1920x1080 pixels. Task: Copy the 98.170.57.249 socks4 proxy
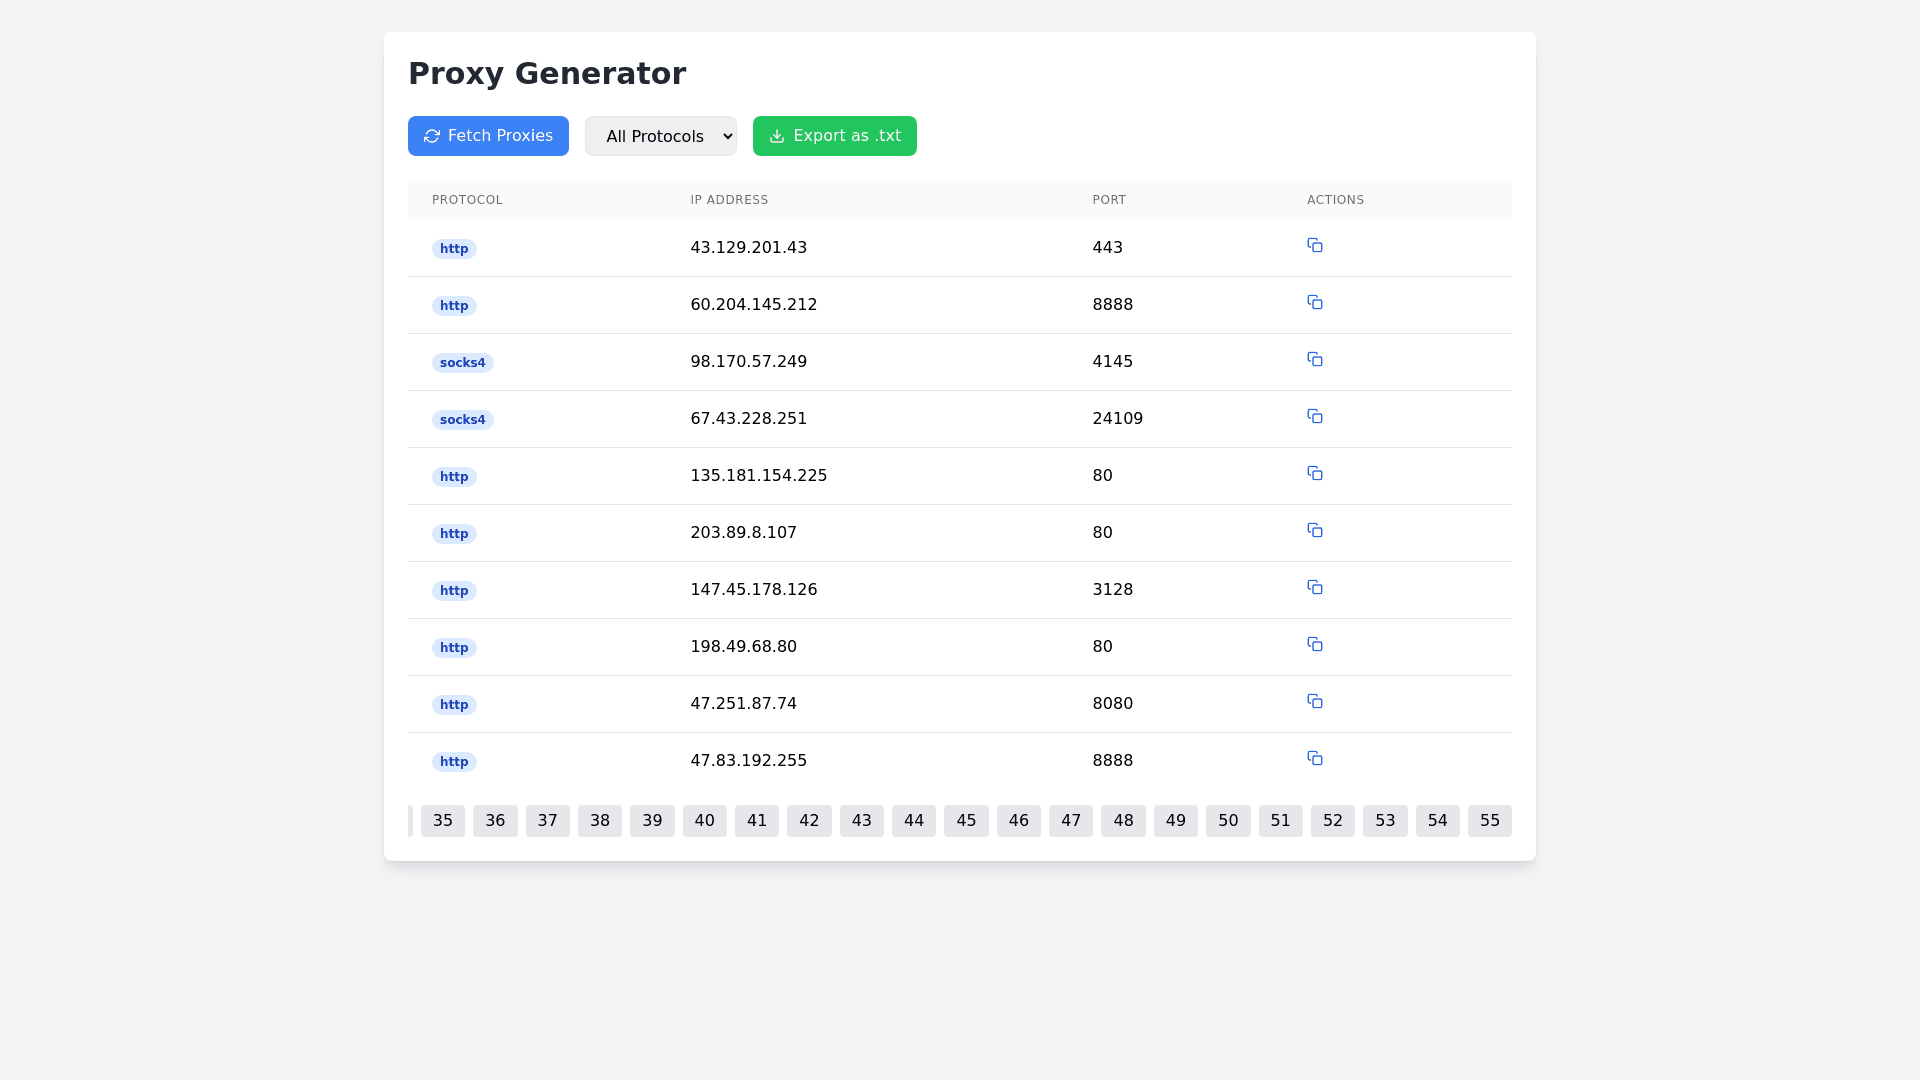[x=1315, y=360]
